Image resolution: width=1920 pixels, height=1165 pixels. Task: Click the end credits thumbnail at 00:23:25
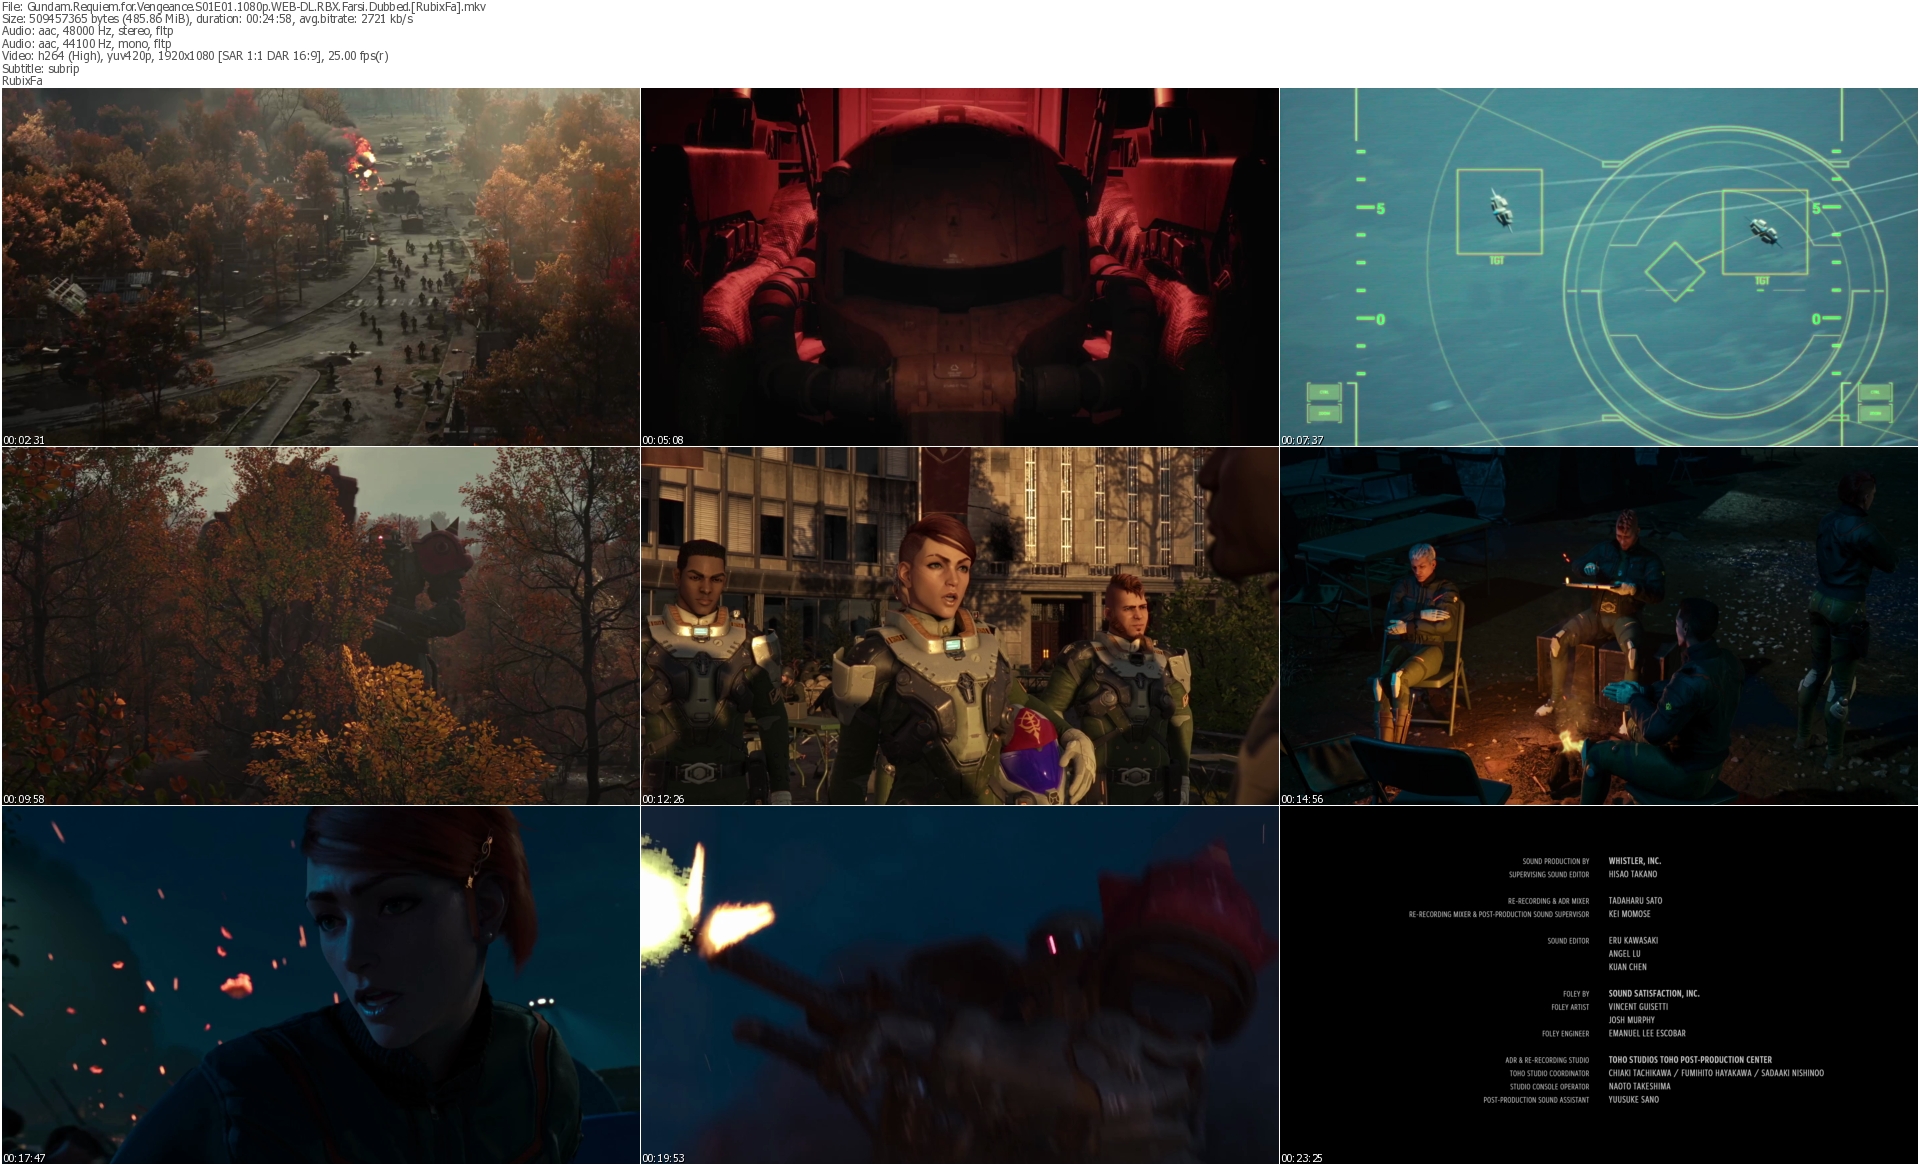click(1598, 984)
